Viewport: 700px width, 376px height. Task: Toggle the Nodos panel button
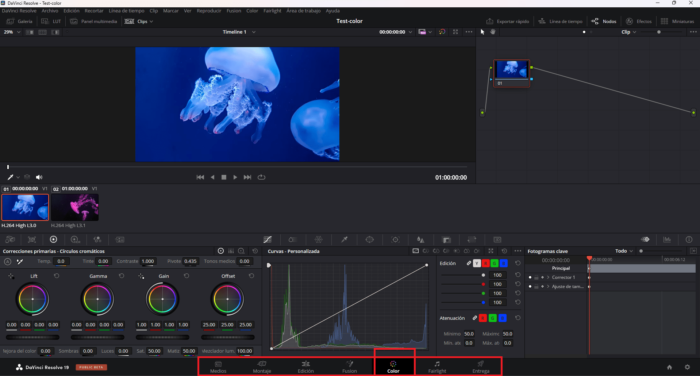(604, 21)
